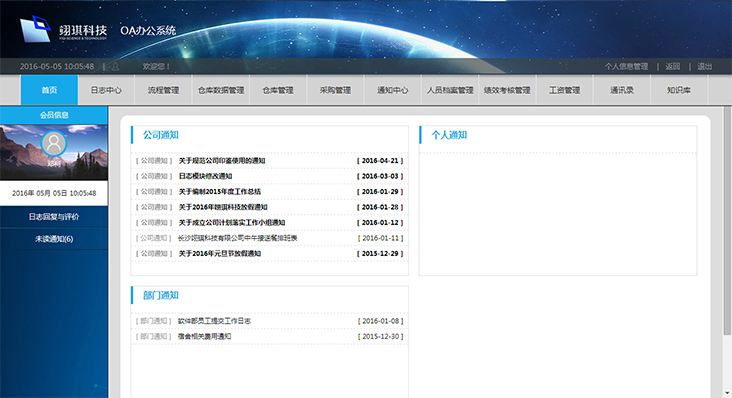The image size is (732, 398).
Task: Click the member avatar icon in sidebar
Action: coord(54,143)
